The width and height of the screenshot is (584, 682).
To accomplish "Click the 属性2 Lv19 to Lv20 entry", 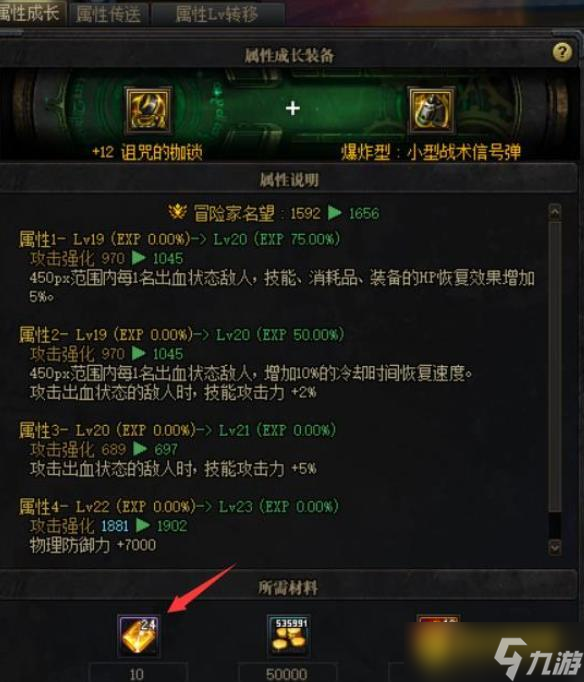I will 181,335.
